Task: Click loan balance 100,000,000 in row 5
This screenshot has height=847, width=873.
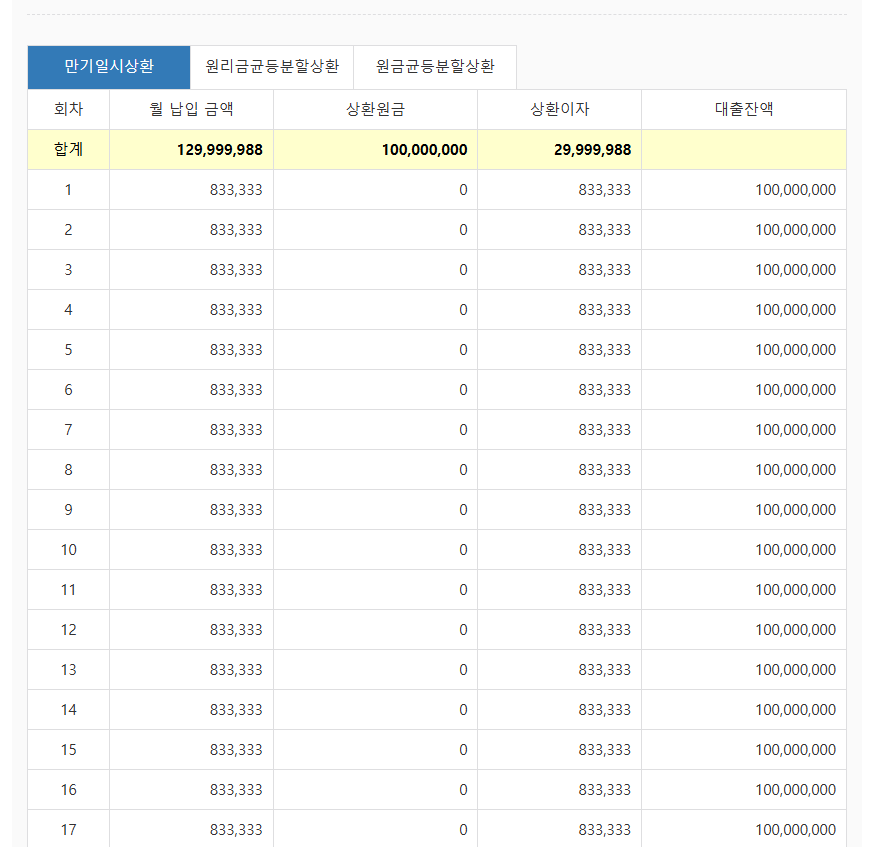Action: coord(796,350)
